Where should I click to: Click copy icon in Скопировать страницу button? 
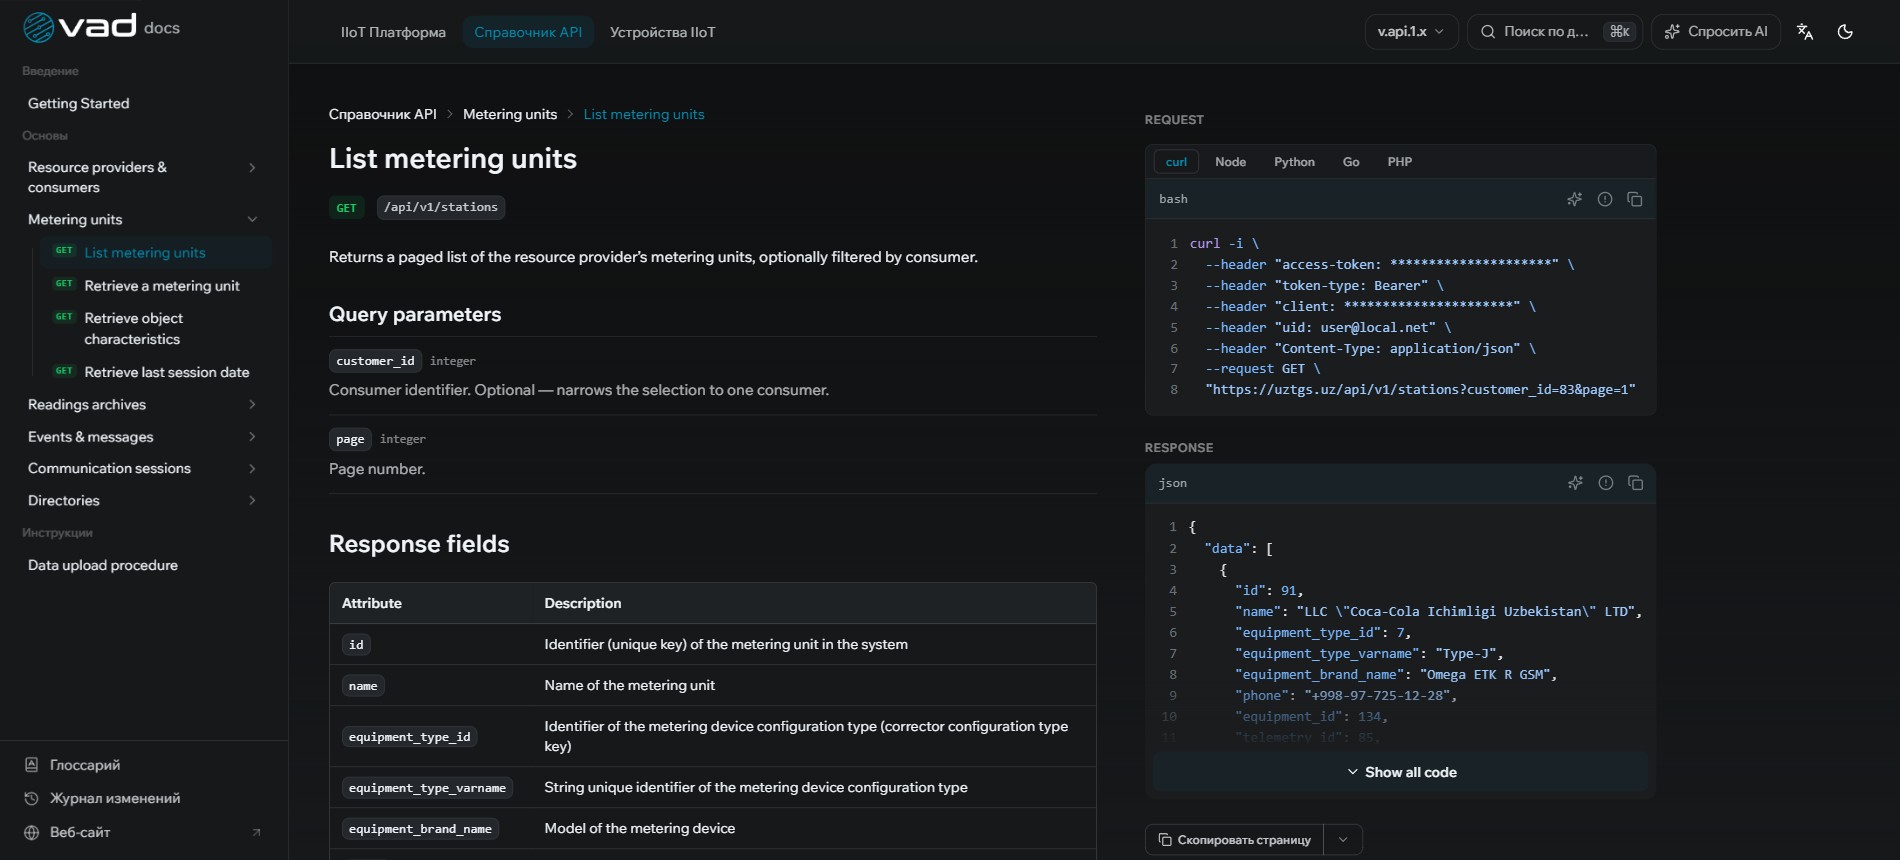coord(1165,840)
